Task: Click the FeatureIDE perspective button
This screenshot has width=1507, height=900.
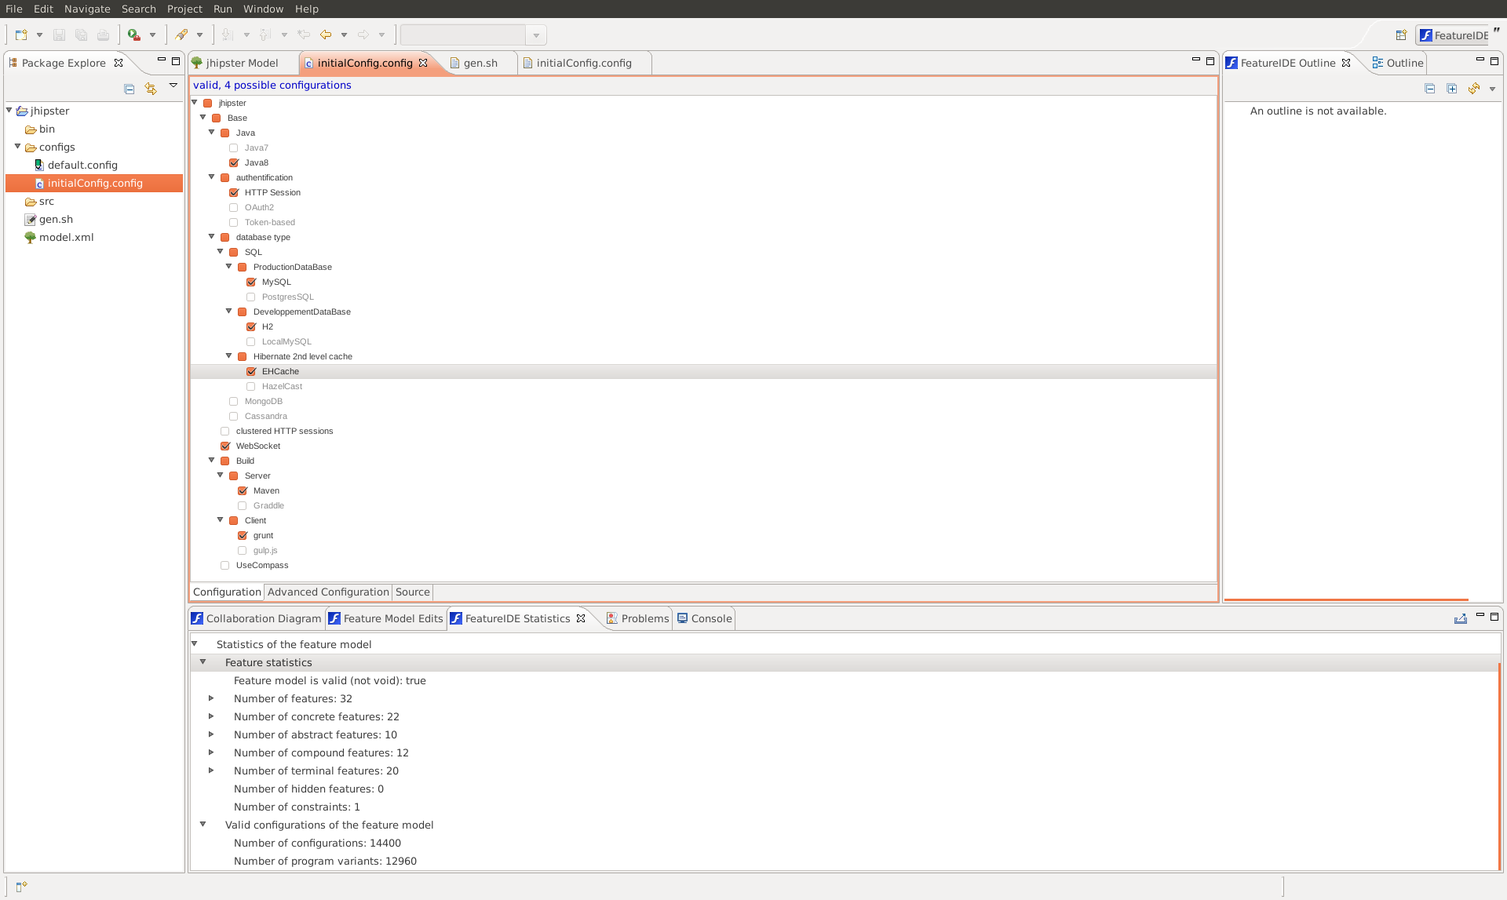Action: [1453, 35]
